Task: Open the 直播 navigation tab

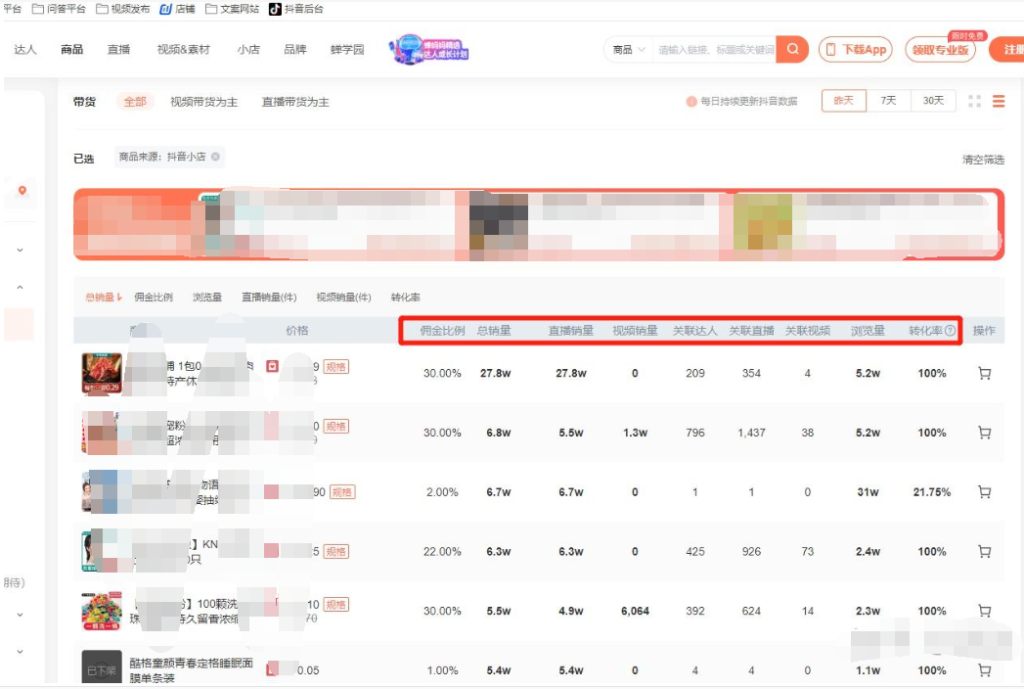Action: click(x=119, y=49)
